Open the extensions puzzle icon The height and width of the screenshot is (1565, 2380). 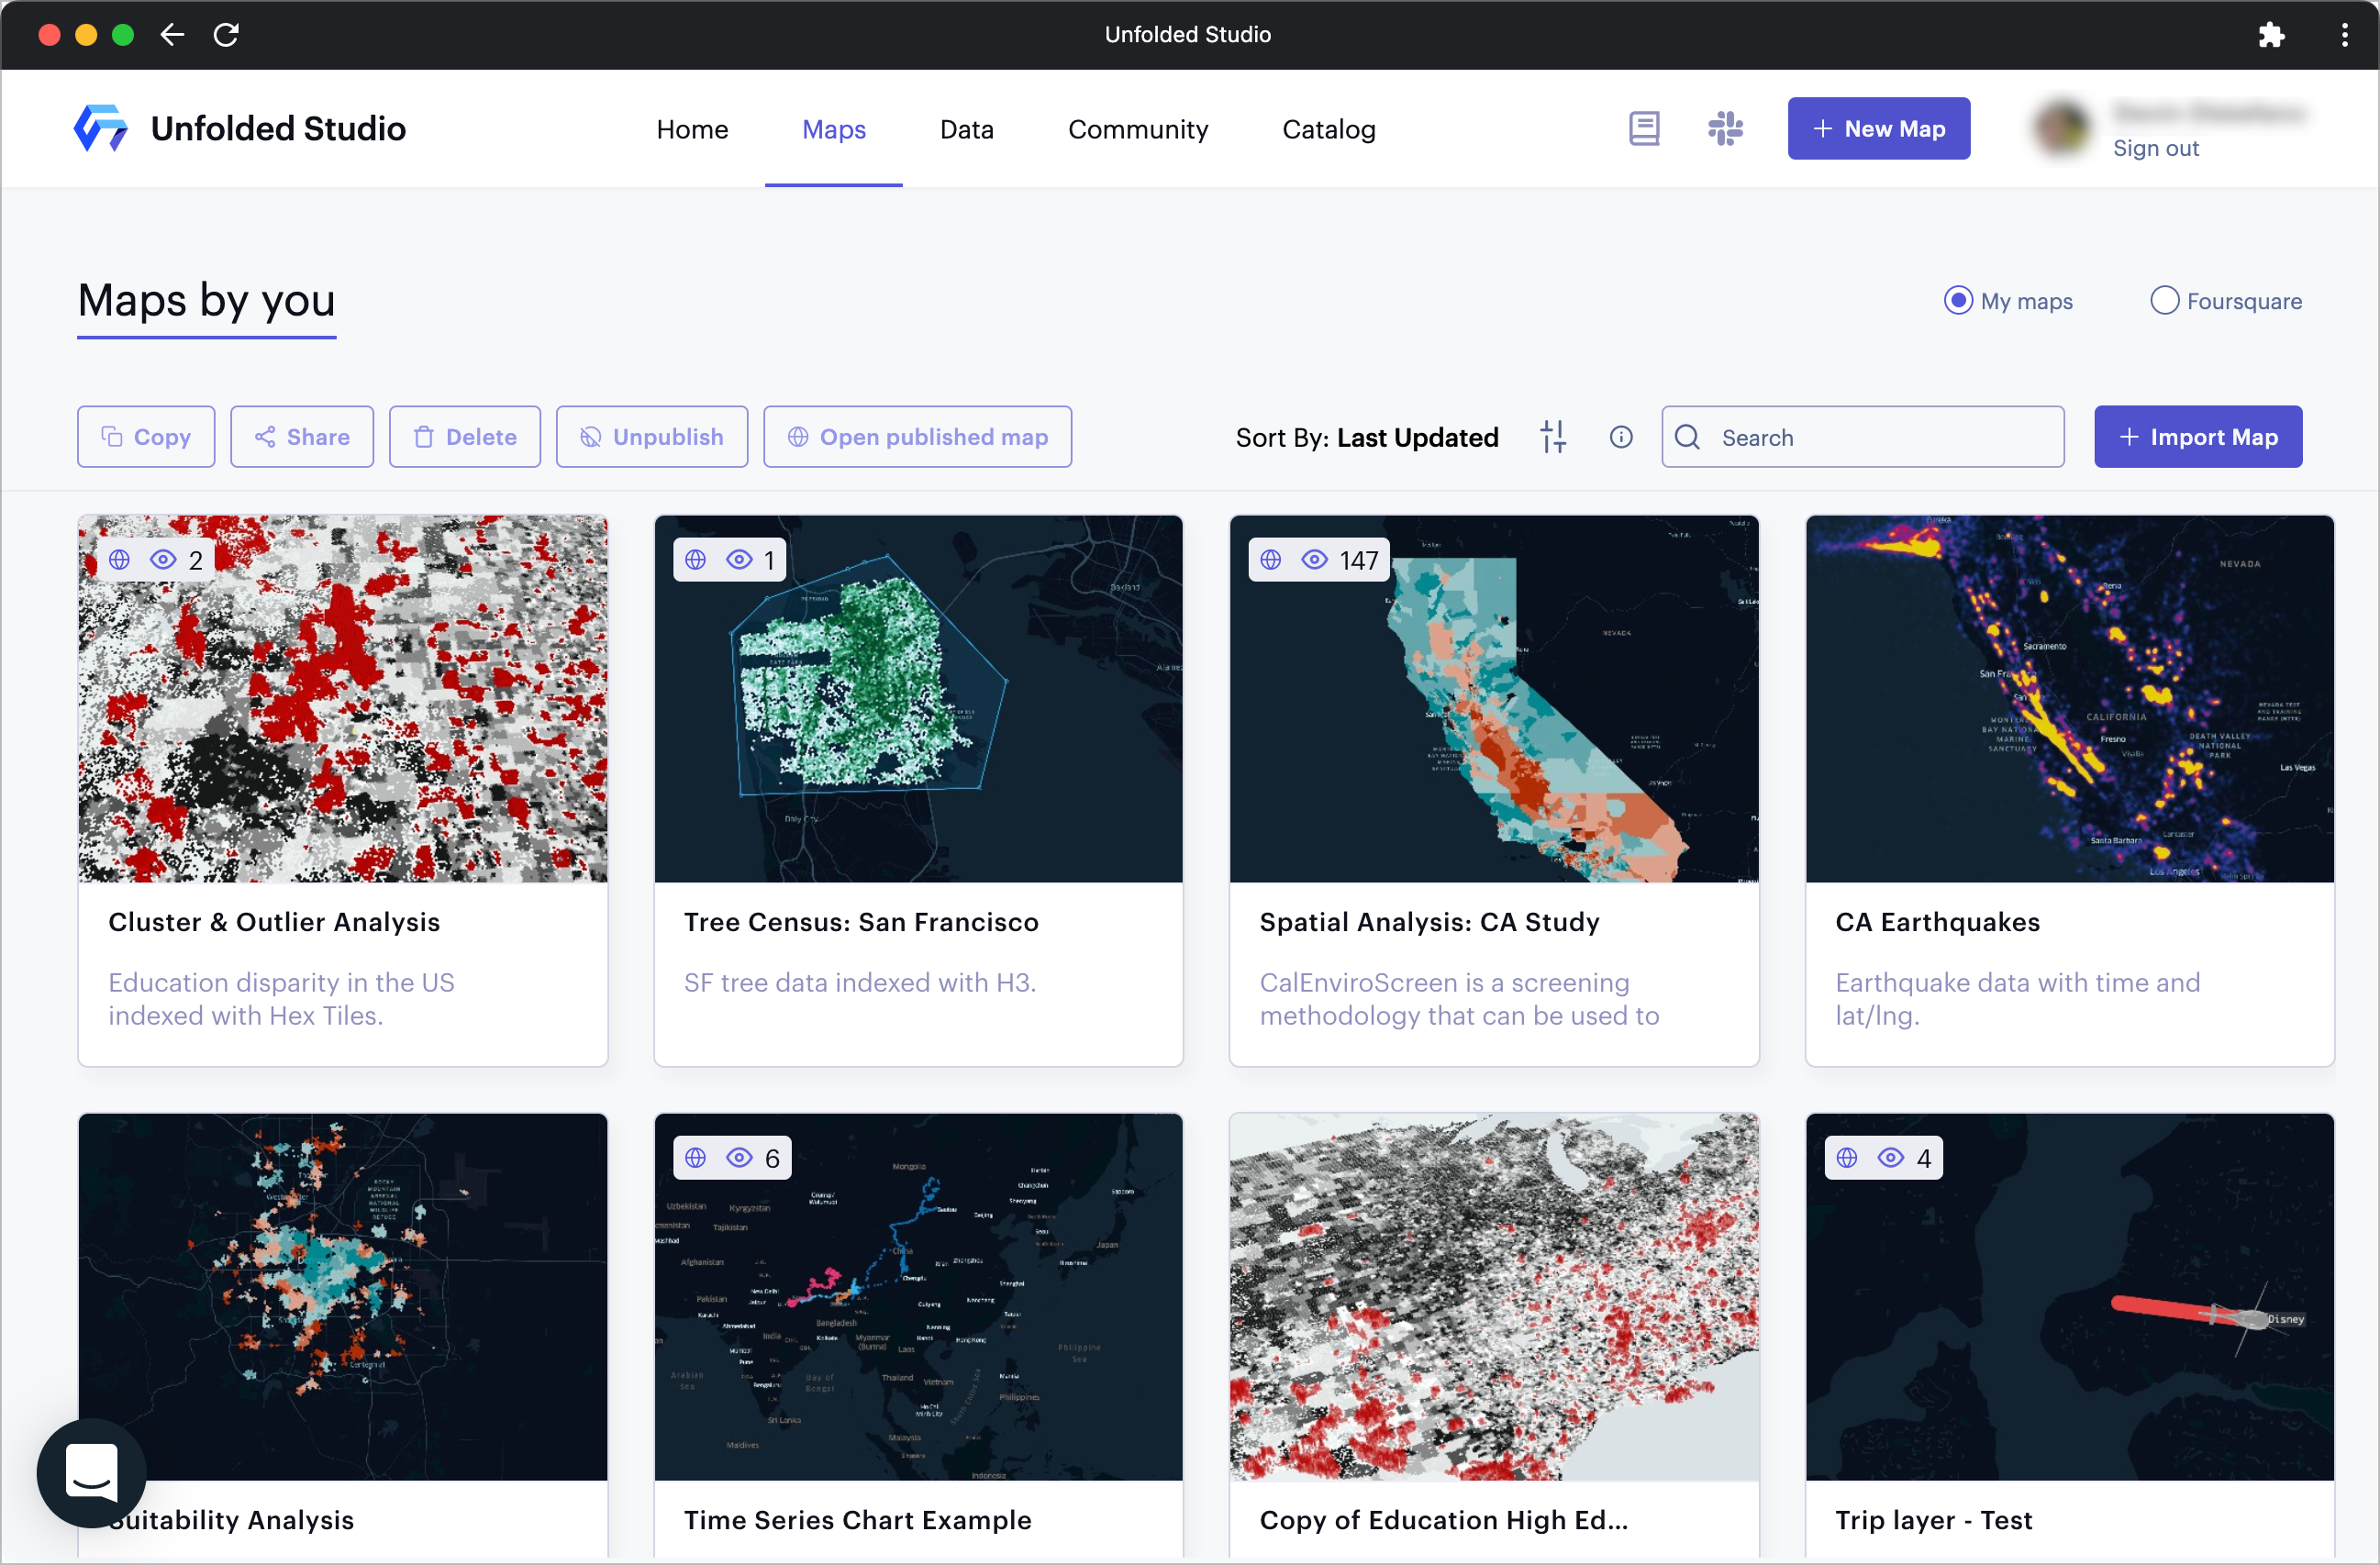pyautogui.click(x=2271, y=35)
